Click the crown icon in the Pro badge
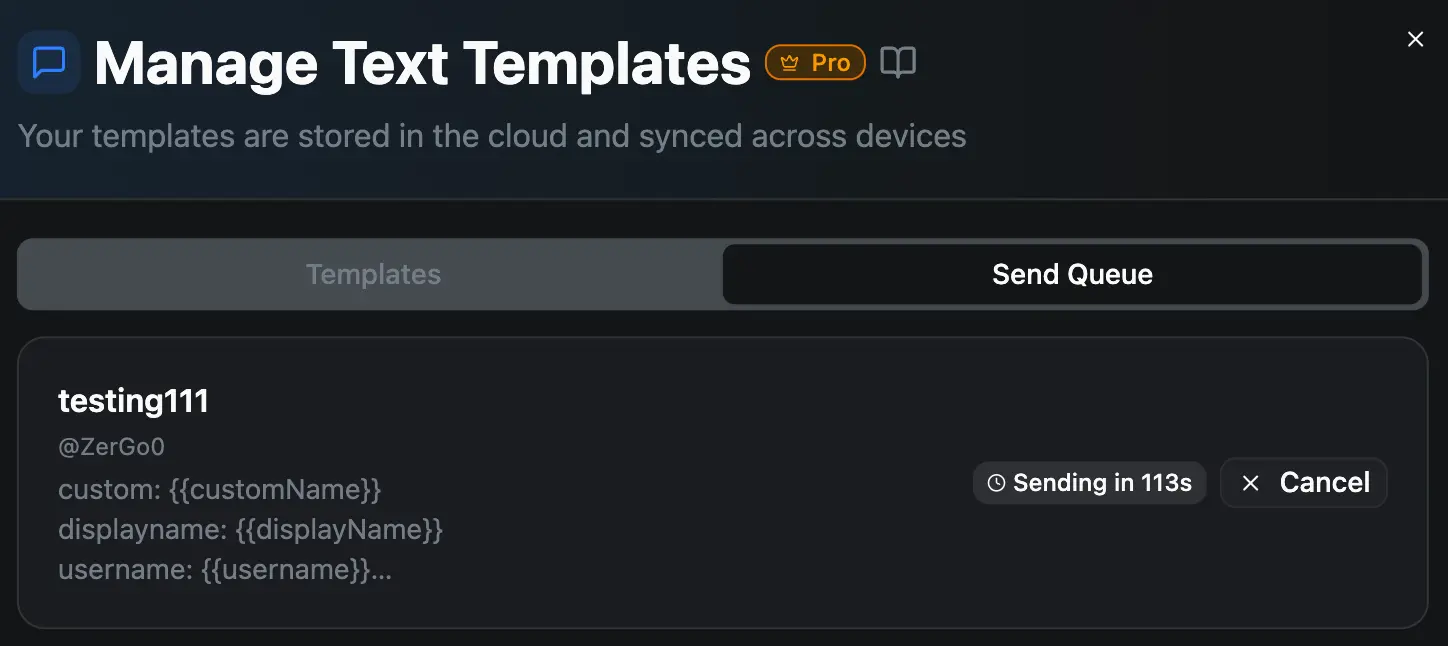The width and height of the screenshot is (1448, 646). coord(789,61)
